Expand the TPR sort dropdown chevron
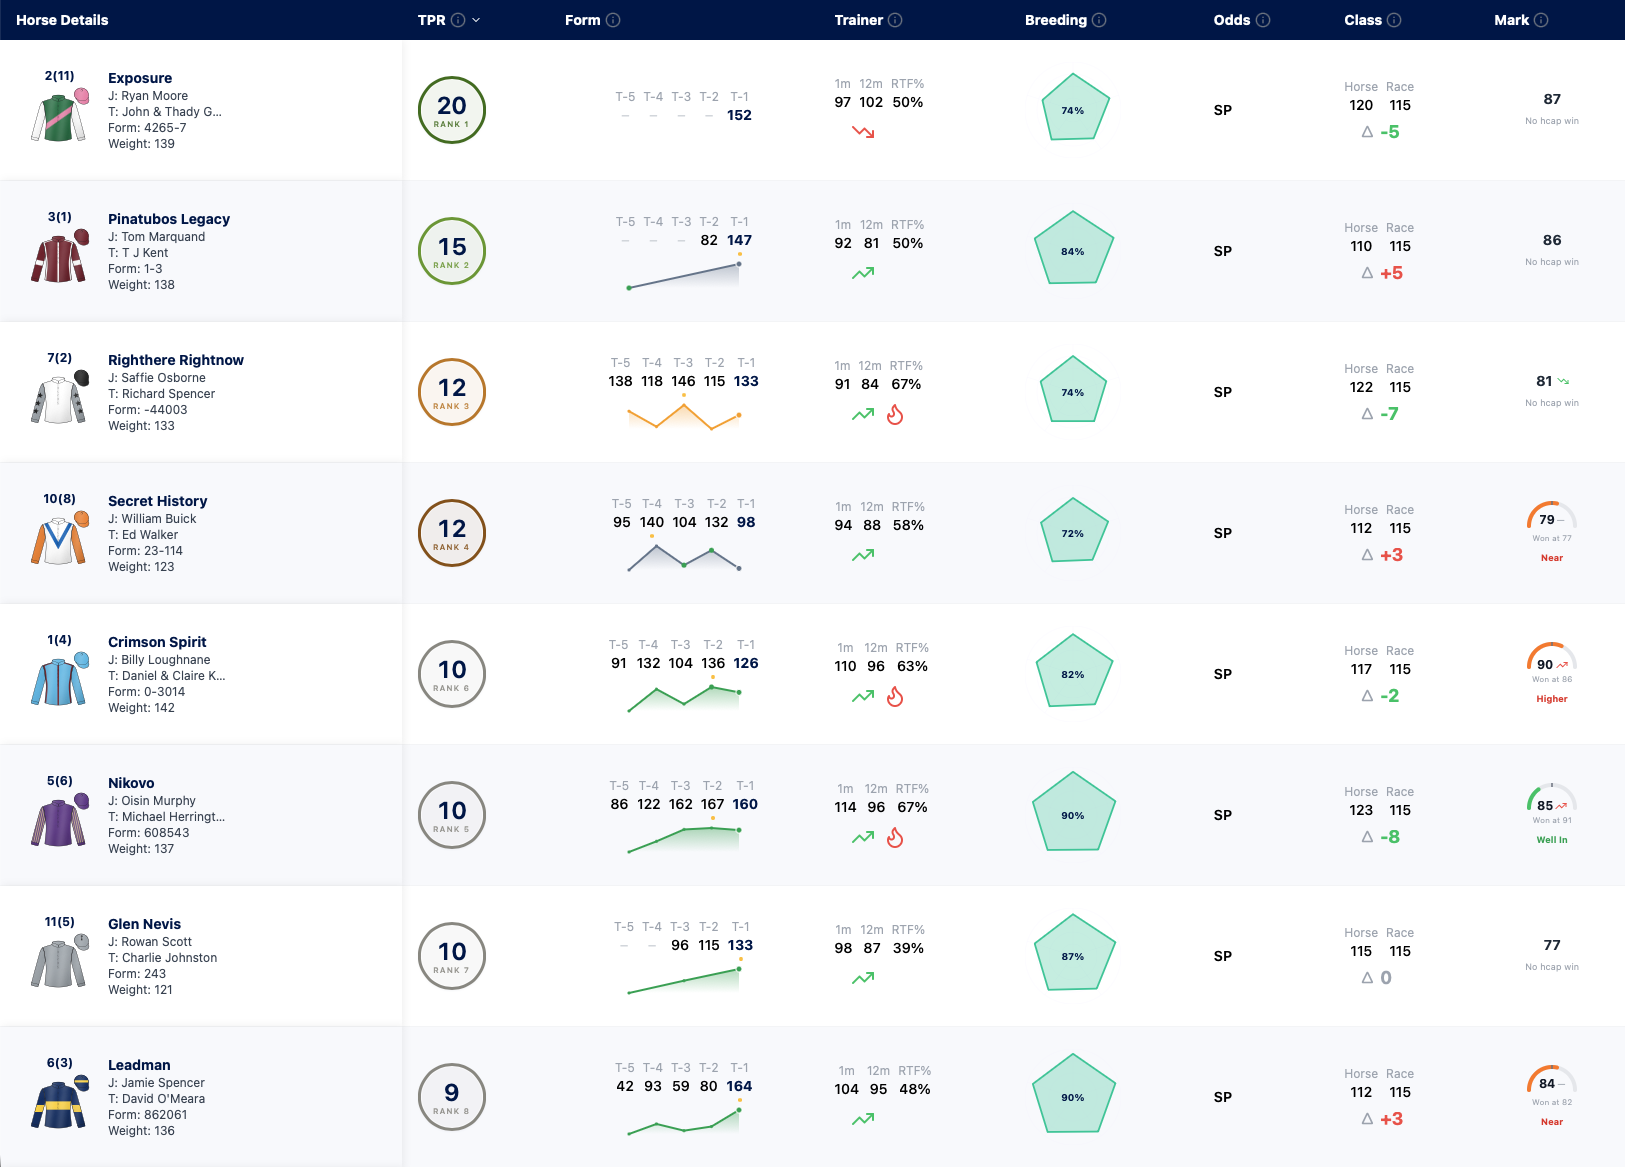The image size is (1625, 1167). tap(476, 20)
